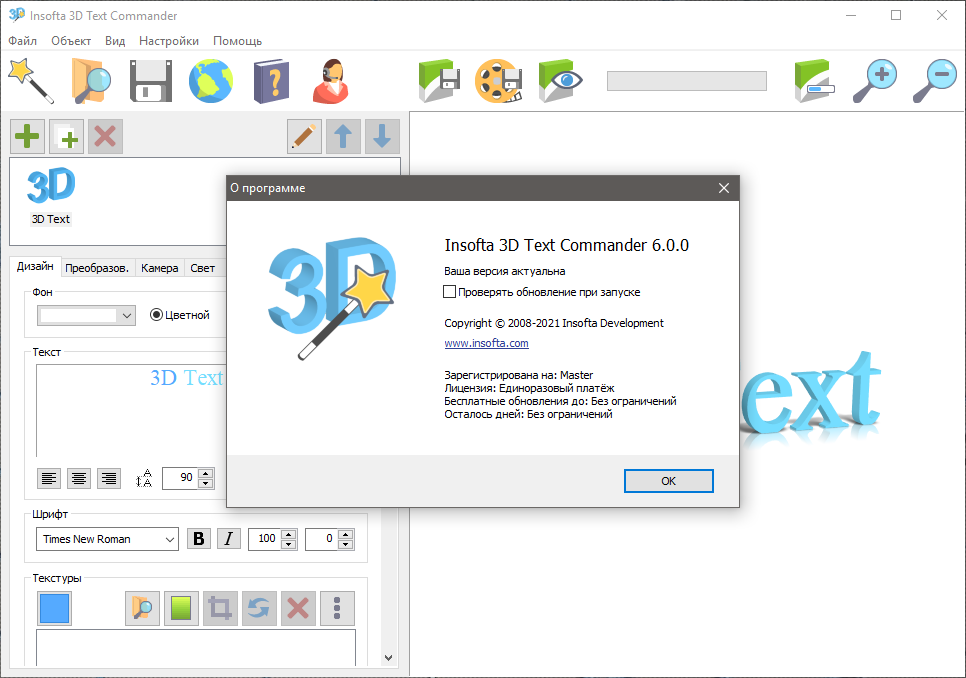
Task: Add a new object with green plus
Action: pos(27,136)
